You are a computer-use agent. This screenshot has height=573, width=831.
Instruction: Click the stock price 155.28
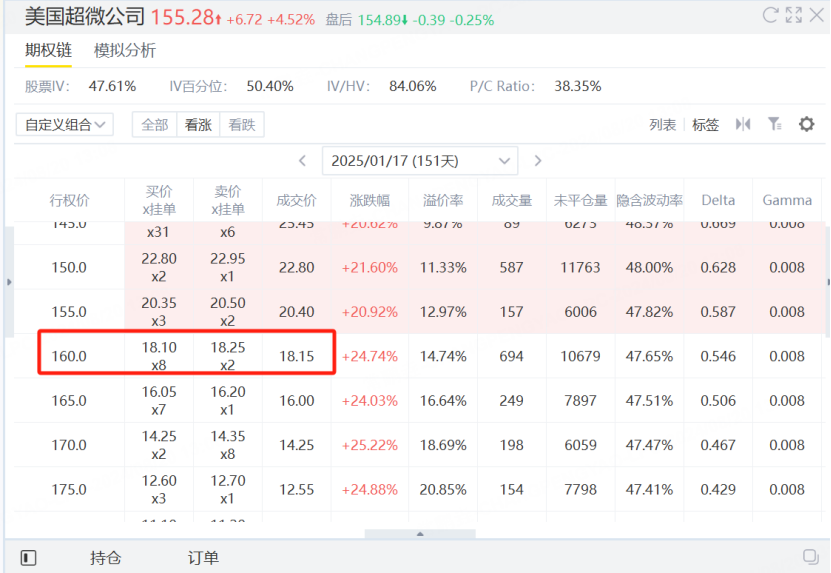click(182, 17)
